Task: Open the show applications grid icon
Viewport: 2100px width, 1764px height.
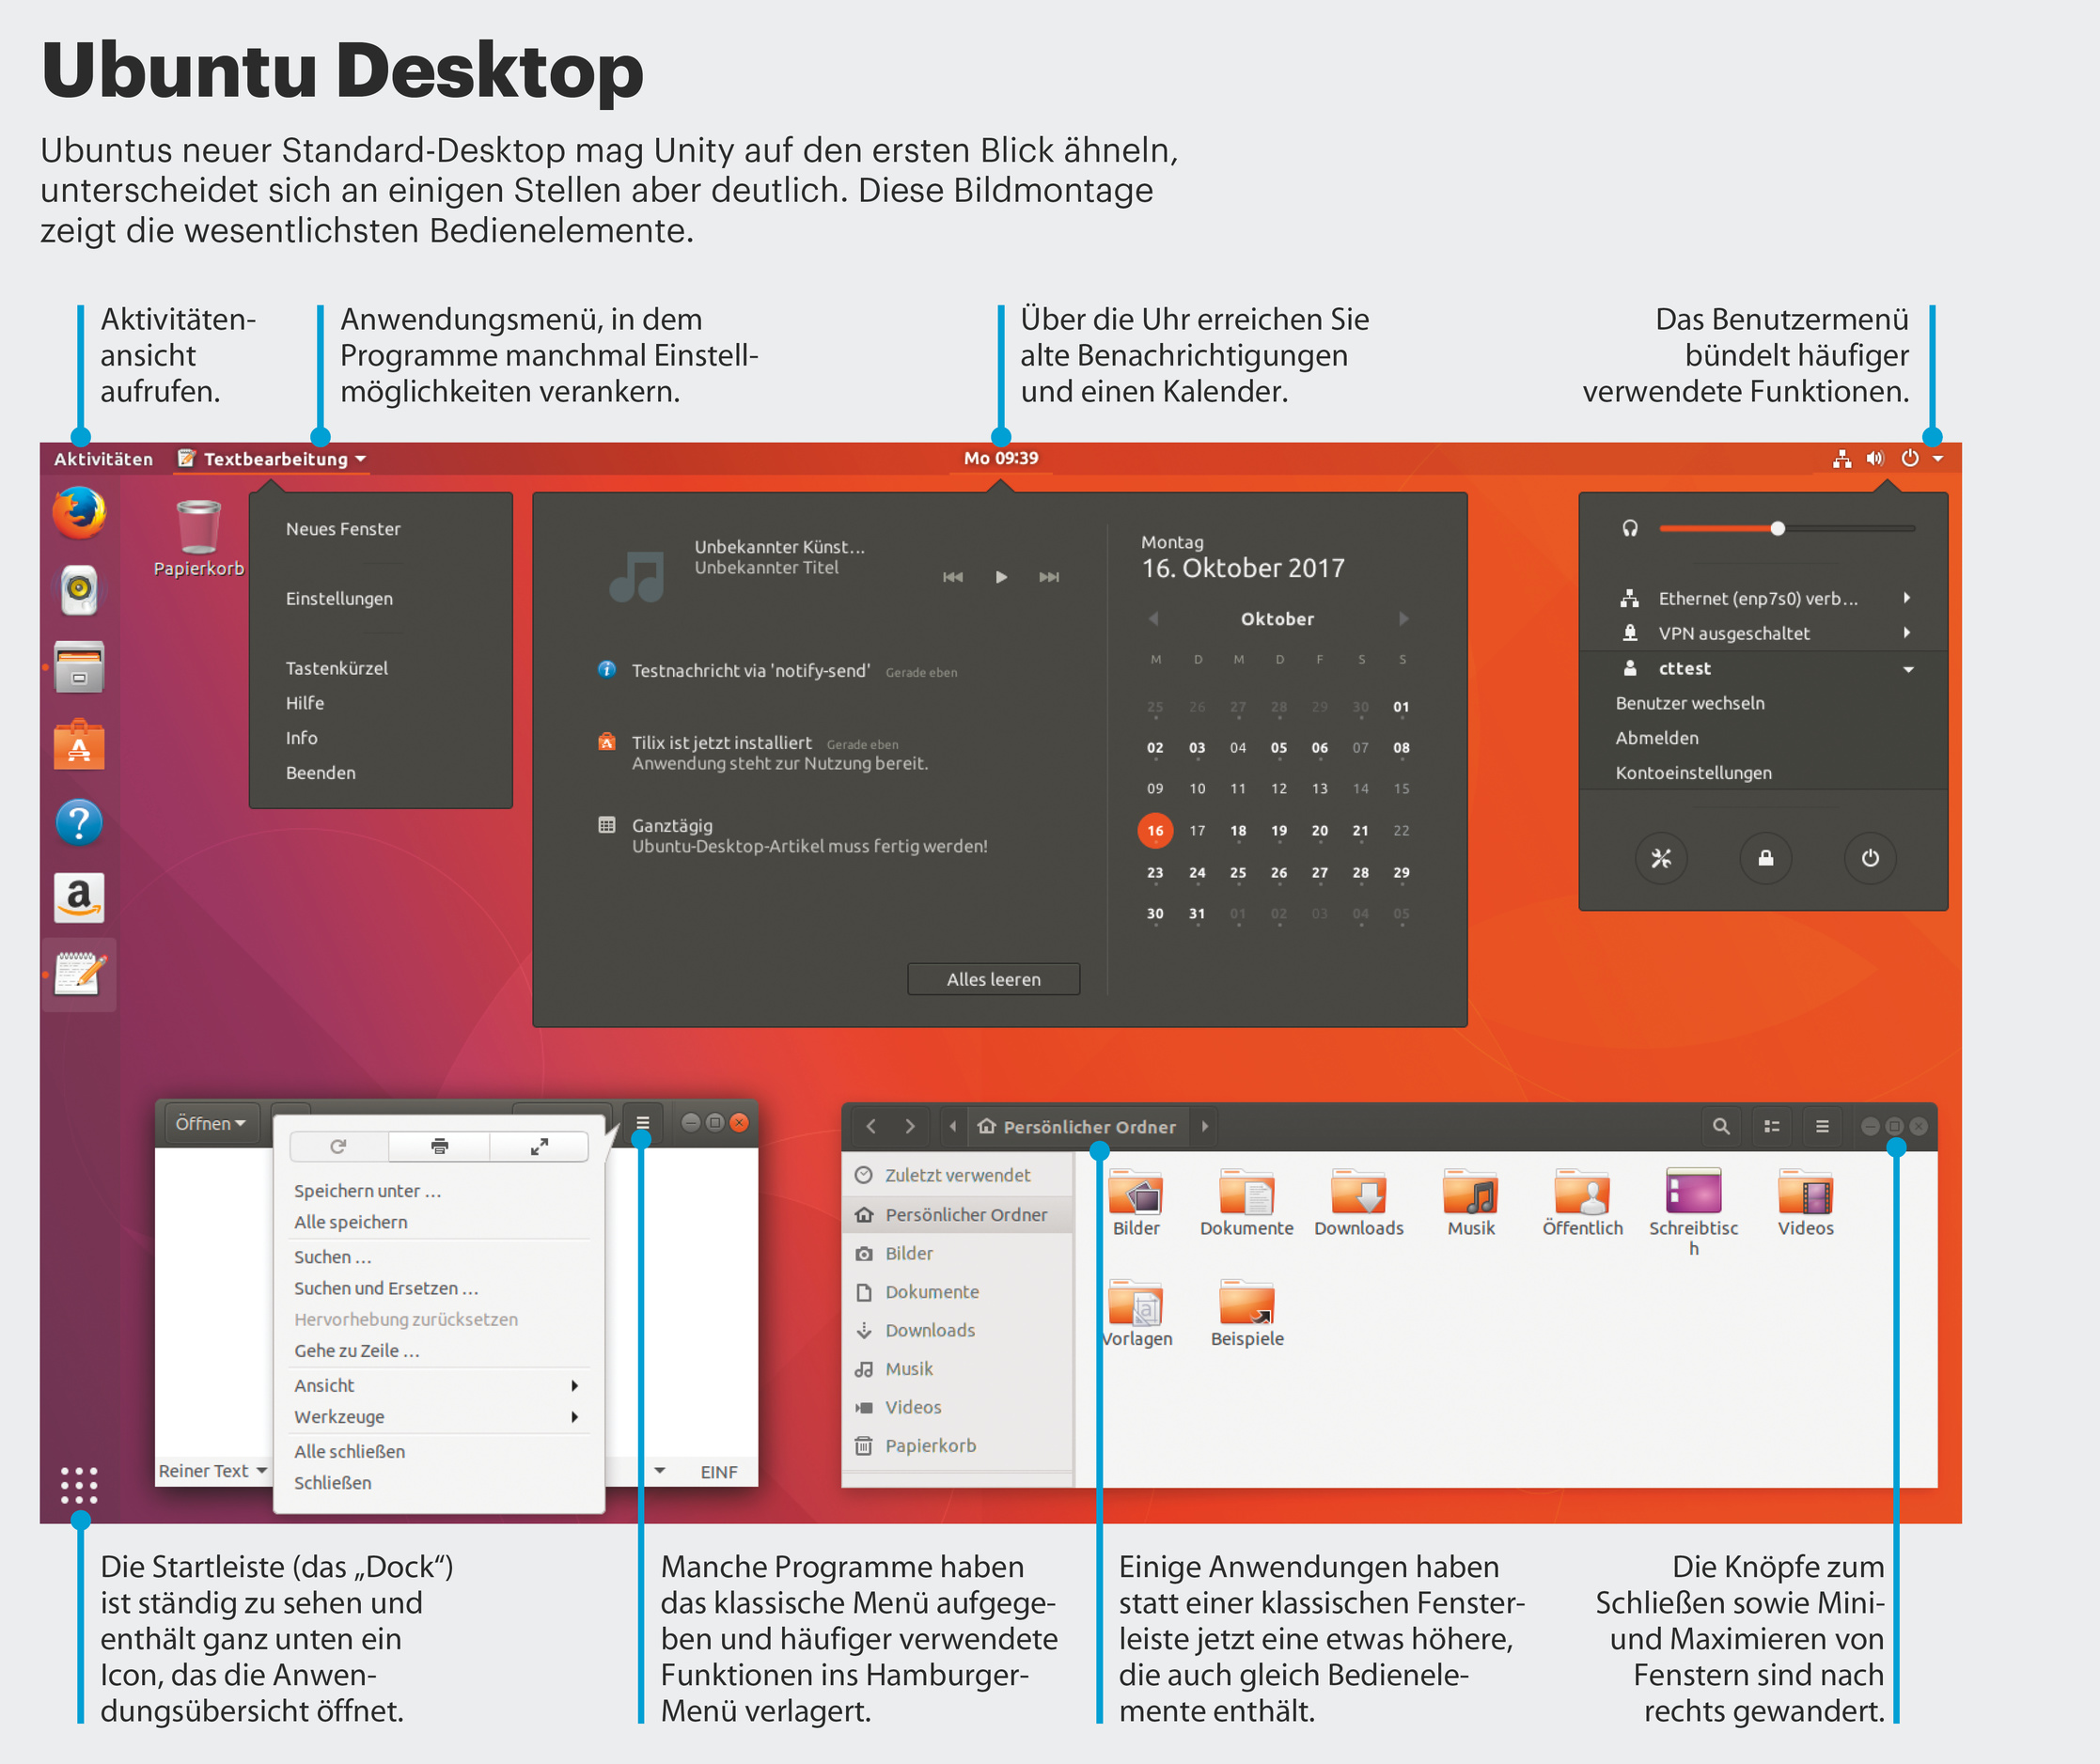Action: tap(79, 1485)
